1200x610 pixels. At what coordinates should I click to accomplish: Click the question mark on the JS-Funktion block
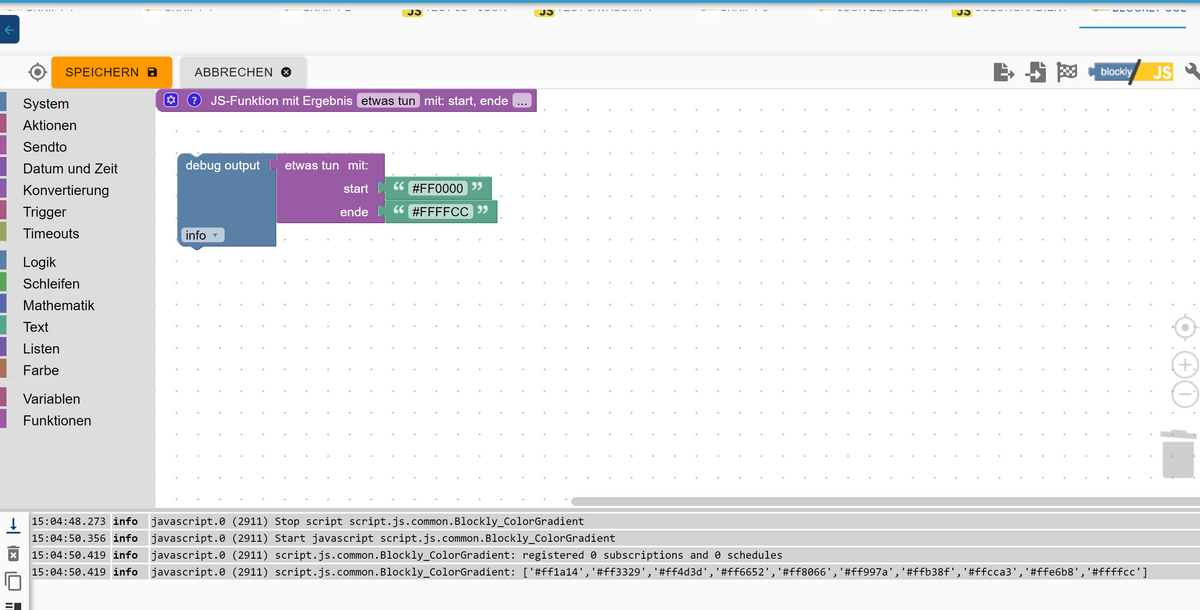(194, 101)
